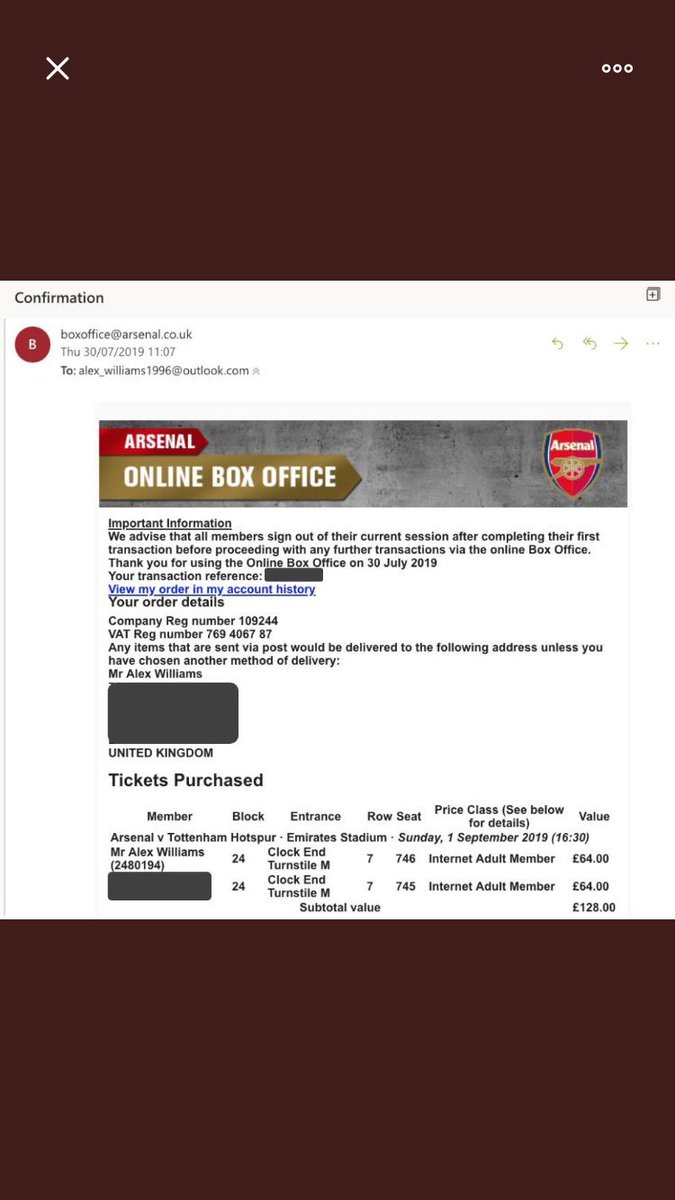The image size is (675, 1200).
Task: Click the Value column header
Action: (x=594, y=816)
